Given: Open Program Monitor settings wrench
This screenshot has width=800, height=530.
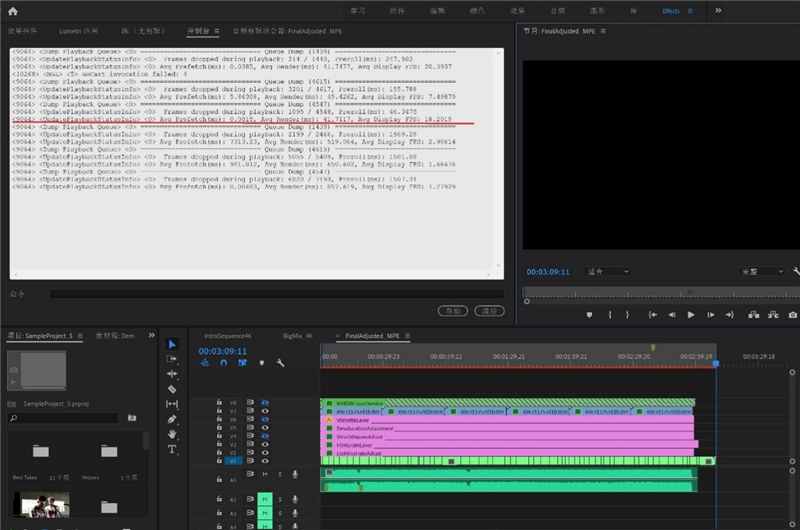Looking at the screenshot, I should pos(796,271).
